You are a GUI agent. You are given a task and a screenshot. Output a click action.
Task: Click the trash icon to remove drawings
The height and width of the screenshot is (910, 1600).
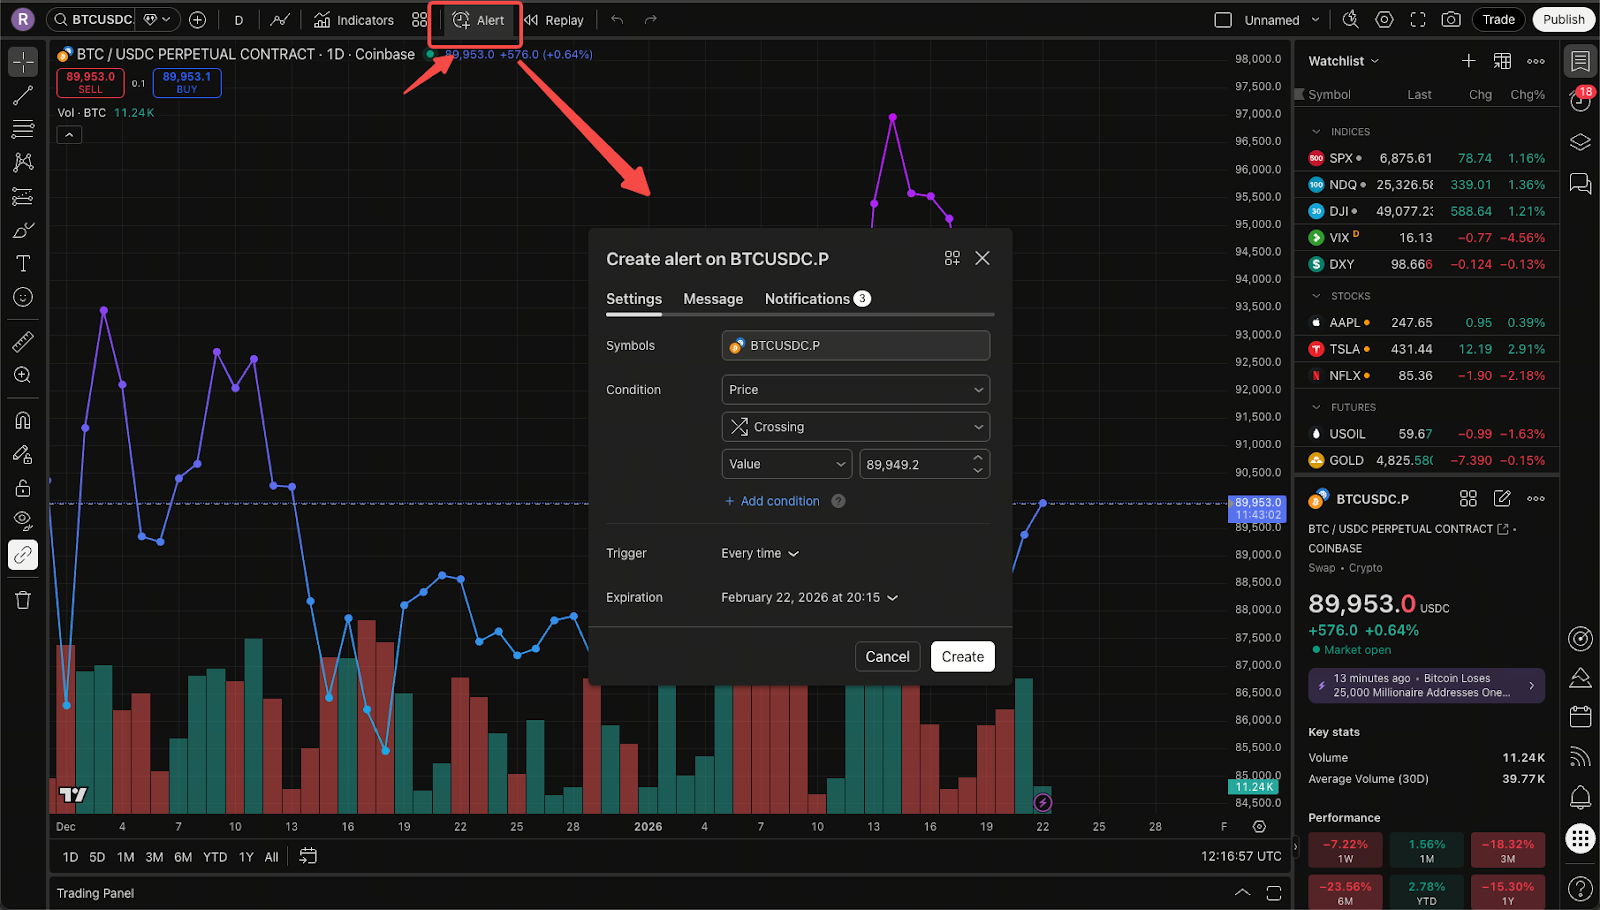23,600
